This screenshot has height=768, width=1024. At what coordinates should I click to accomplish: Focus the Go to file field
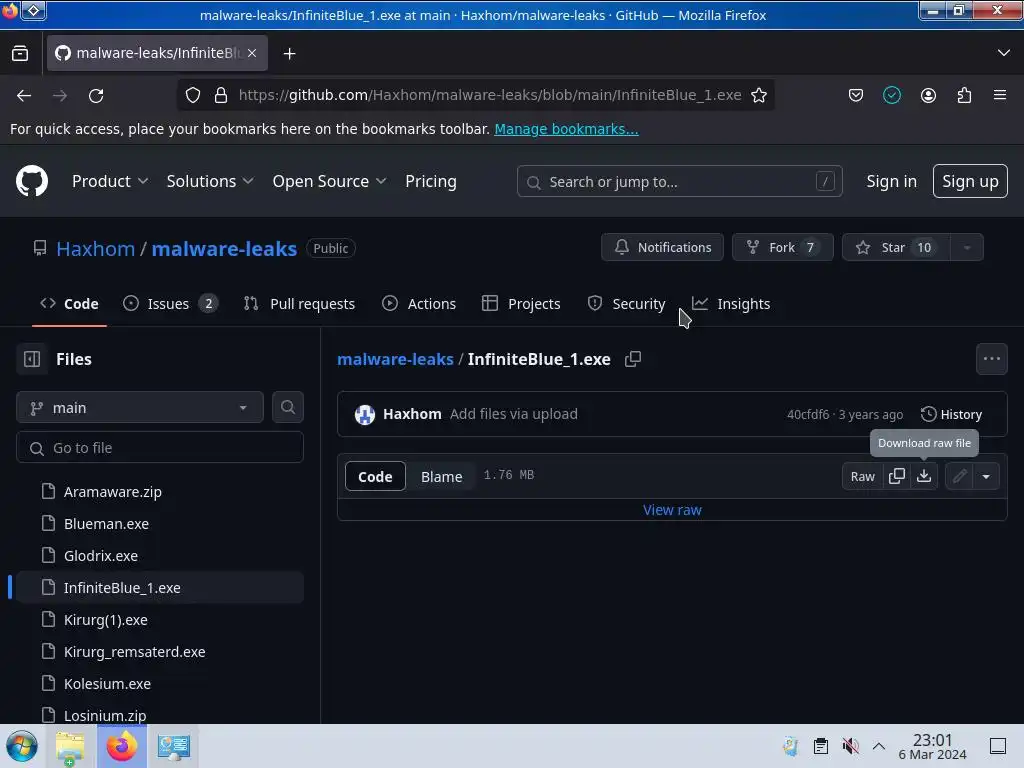[159, 448]
